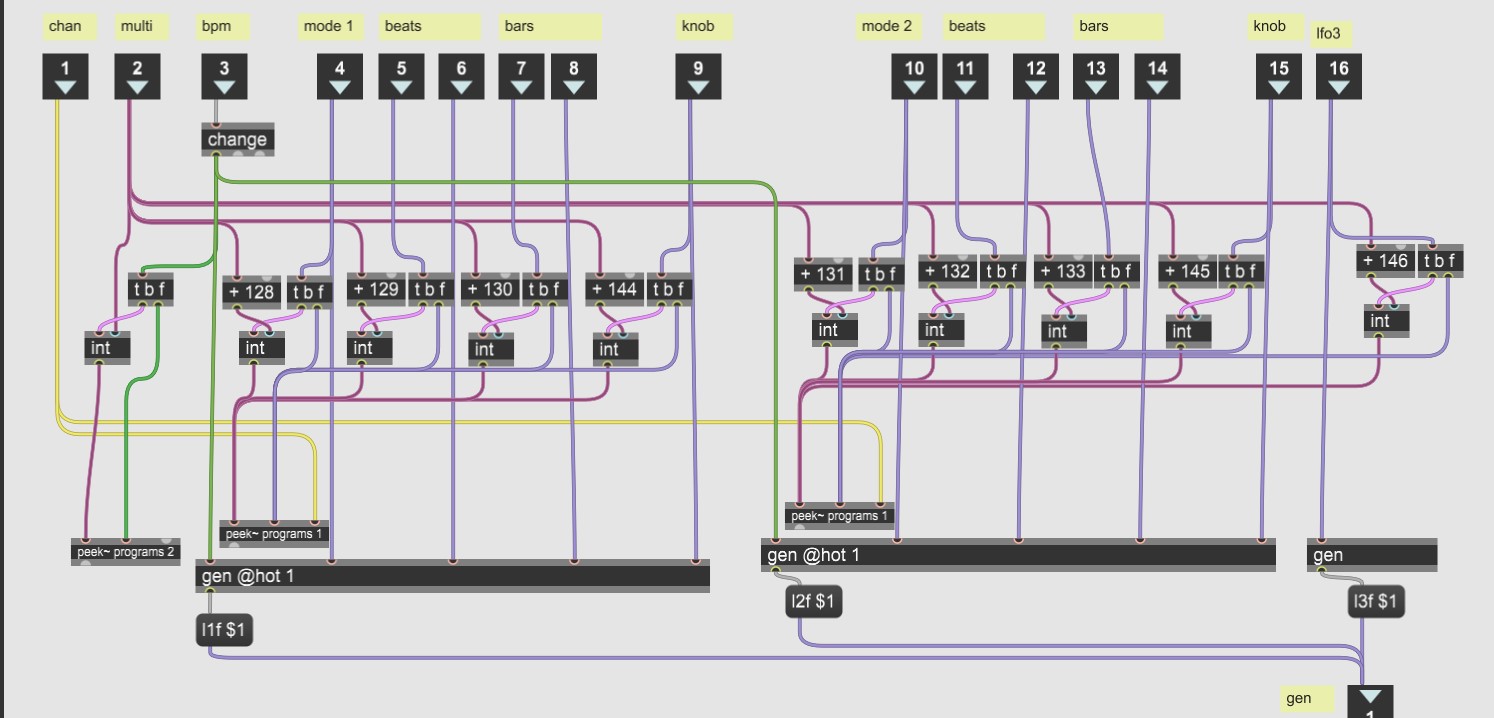Image resolution: width=1494 pixels, height=718 pixels.
Task: Expand the dropdown triangle on inlet 1
Action: point(66,88)
